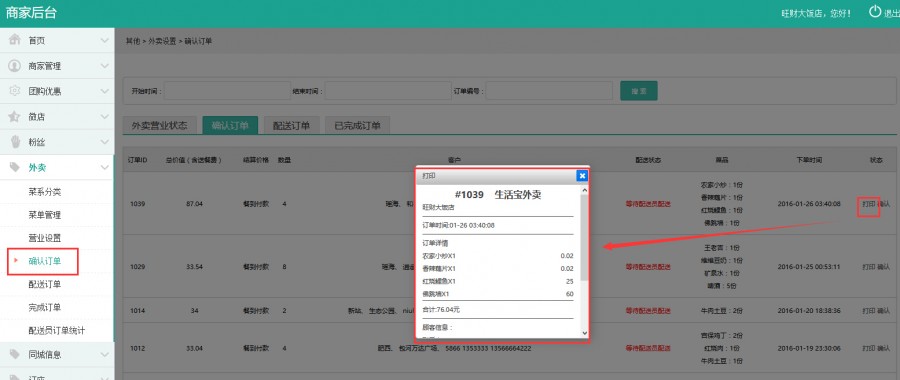Select the 确认订单 tab

click(x=230, y=126)
